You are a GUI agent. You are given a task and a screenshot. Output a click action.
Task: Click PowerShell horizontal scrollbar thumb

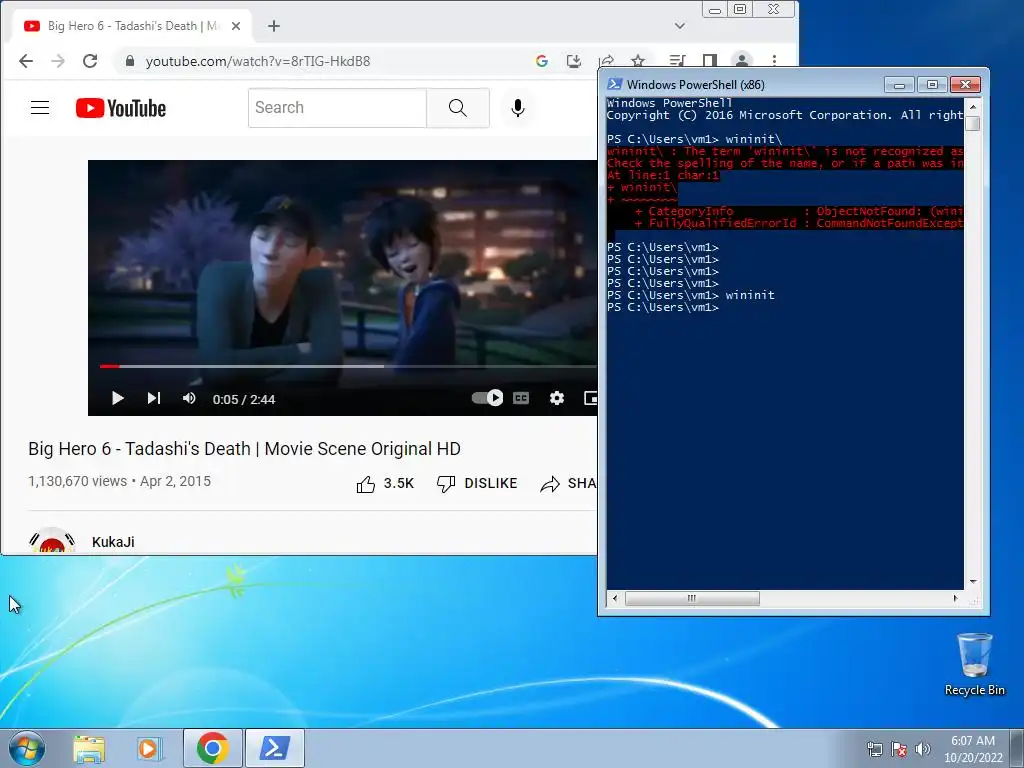(692, 598)
